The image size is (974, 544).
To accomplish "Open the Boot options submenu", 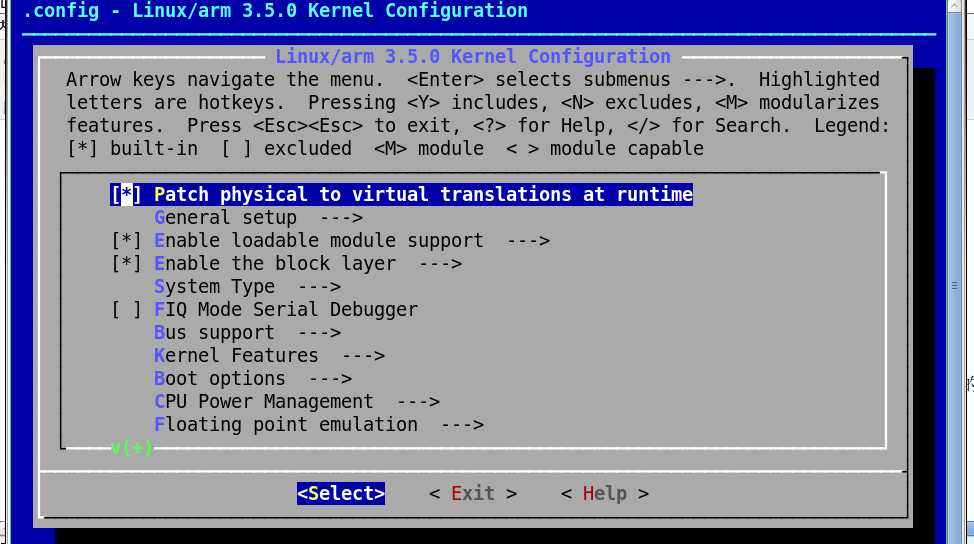I will point(253,378).
